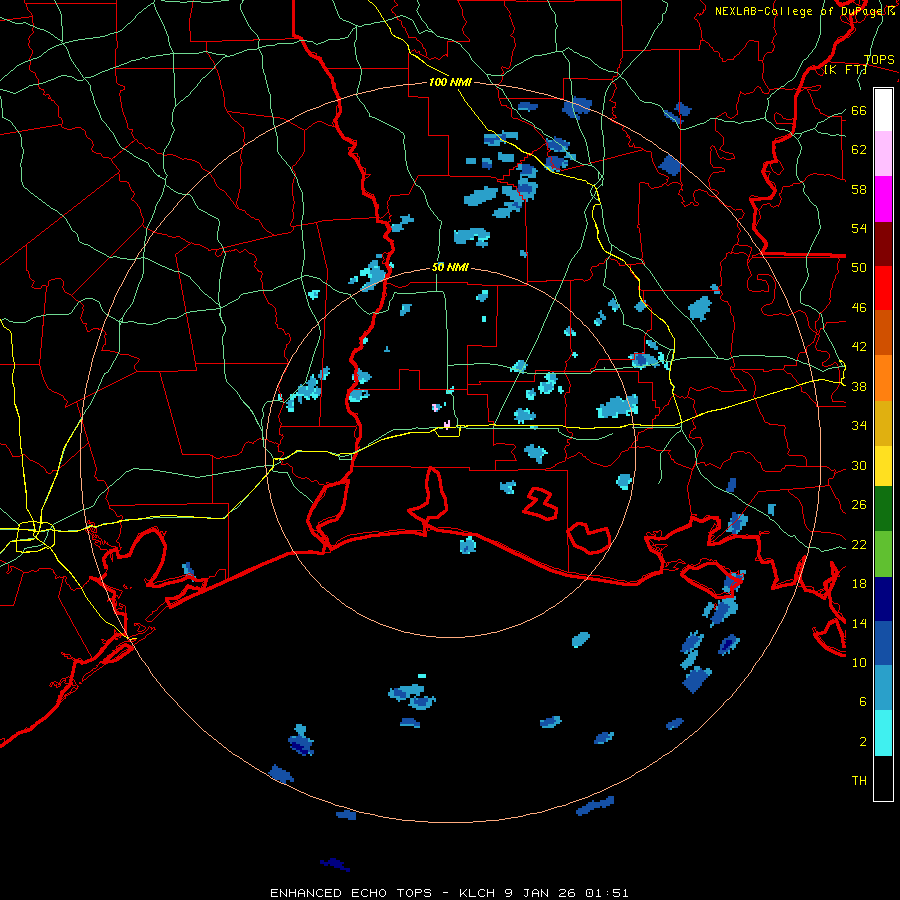The image size is (900, 900).
Task: Click the "30" legend value
Action: coord(859,465)
